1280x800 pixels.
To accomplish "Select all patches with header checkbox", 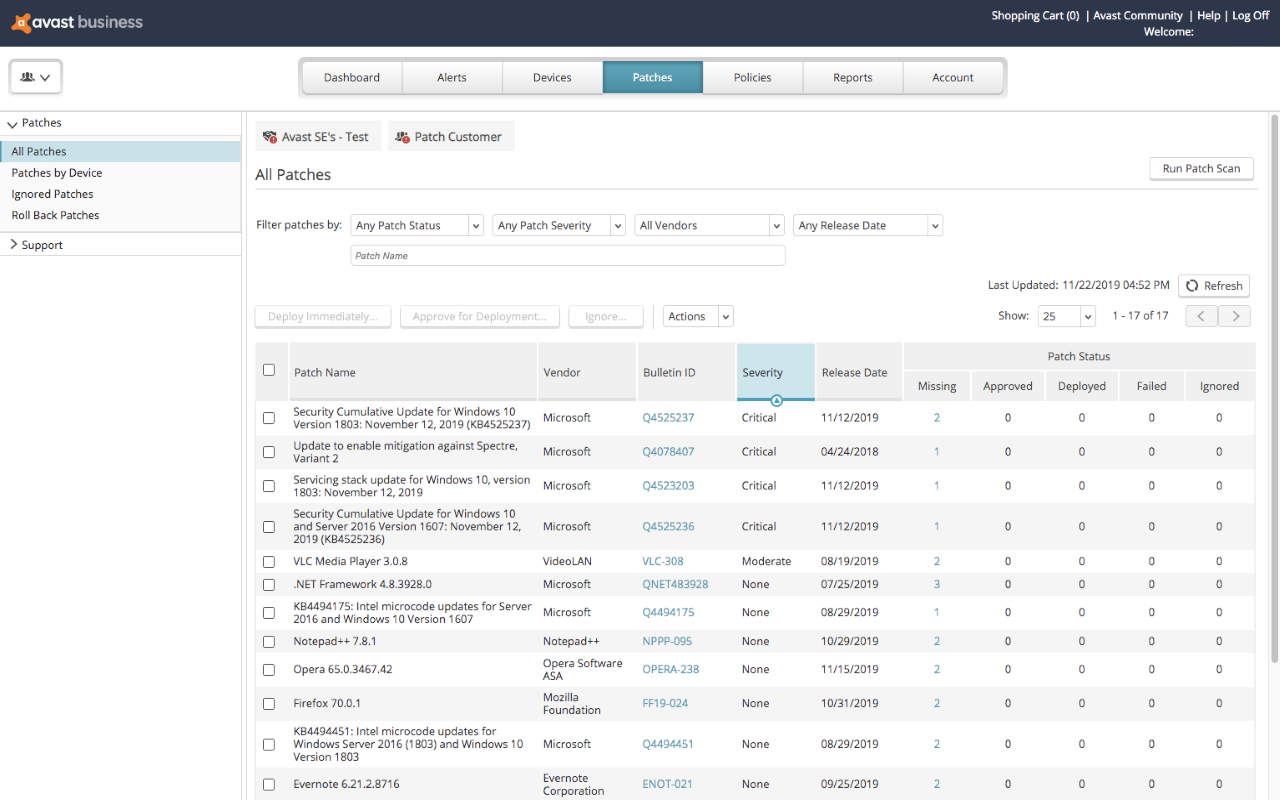I will [x=269, y=370].
